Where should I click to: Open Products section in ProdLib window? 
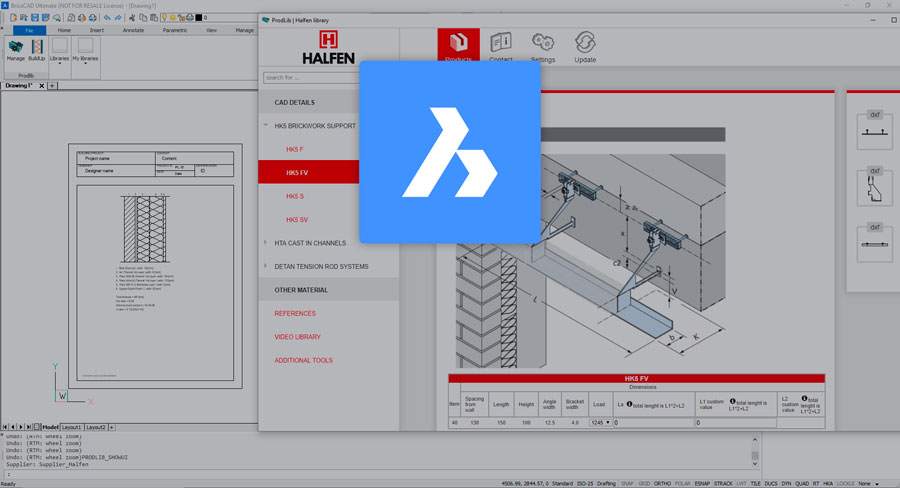click(x=458, y=45)
